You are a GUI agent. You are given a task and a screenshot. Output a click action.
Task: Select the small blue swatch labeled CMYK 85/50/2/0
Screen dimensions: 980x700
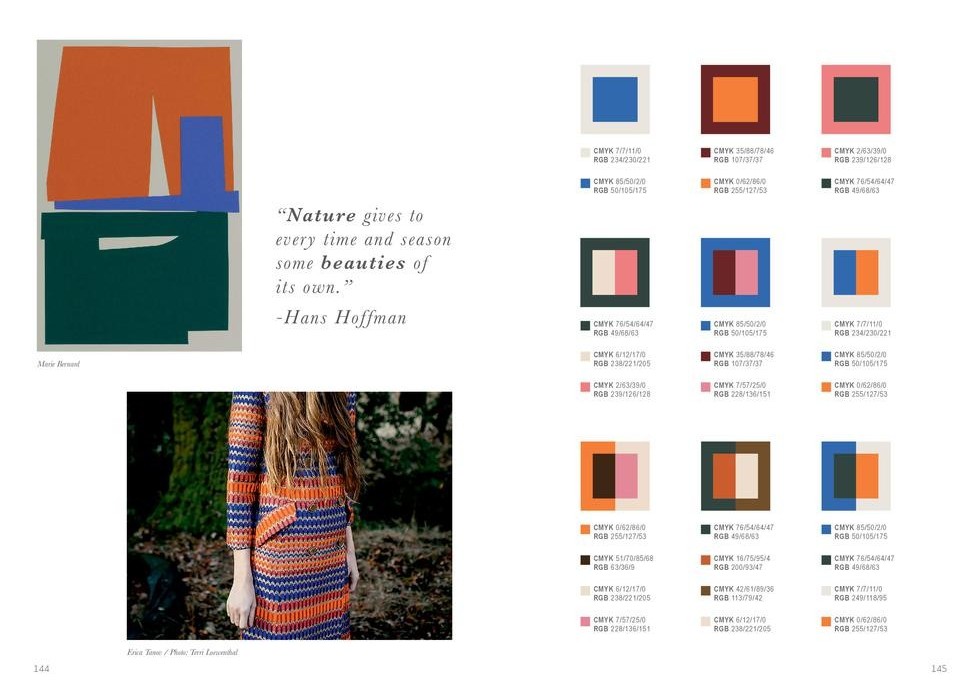point(585,183)
